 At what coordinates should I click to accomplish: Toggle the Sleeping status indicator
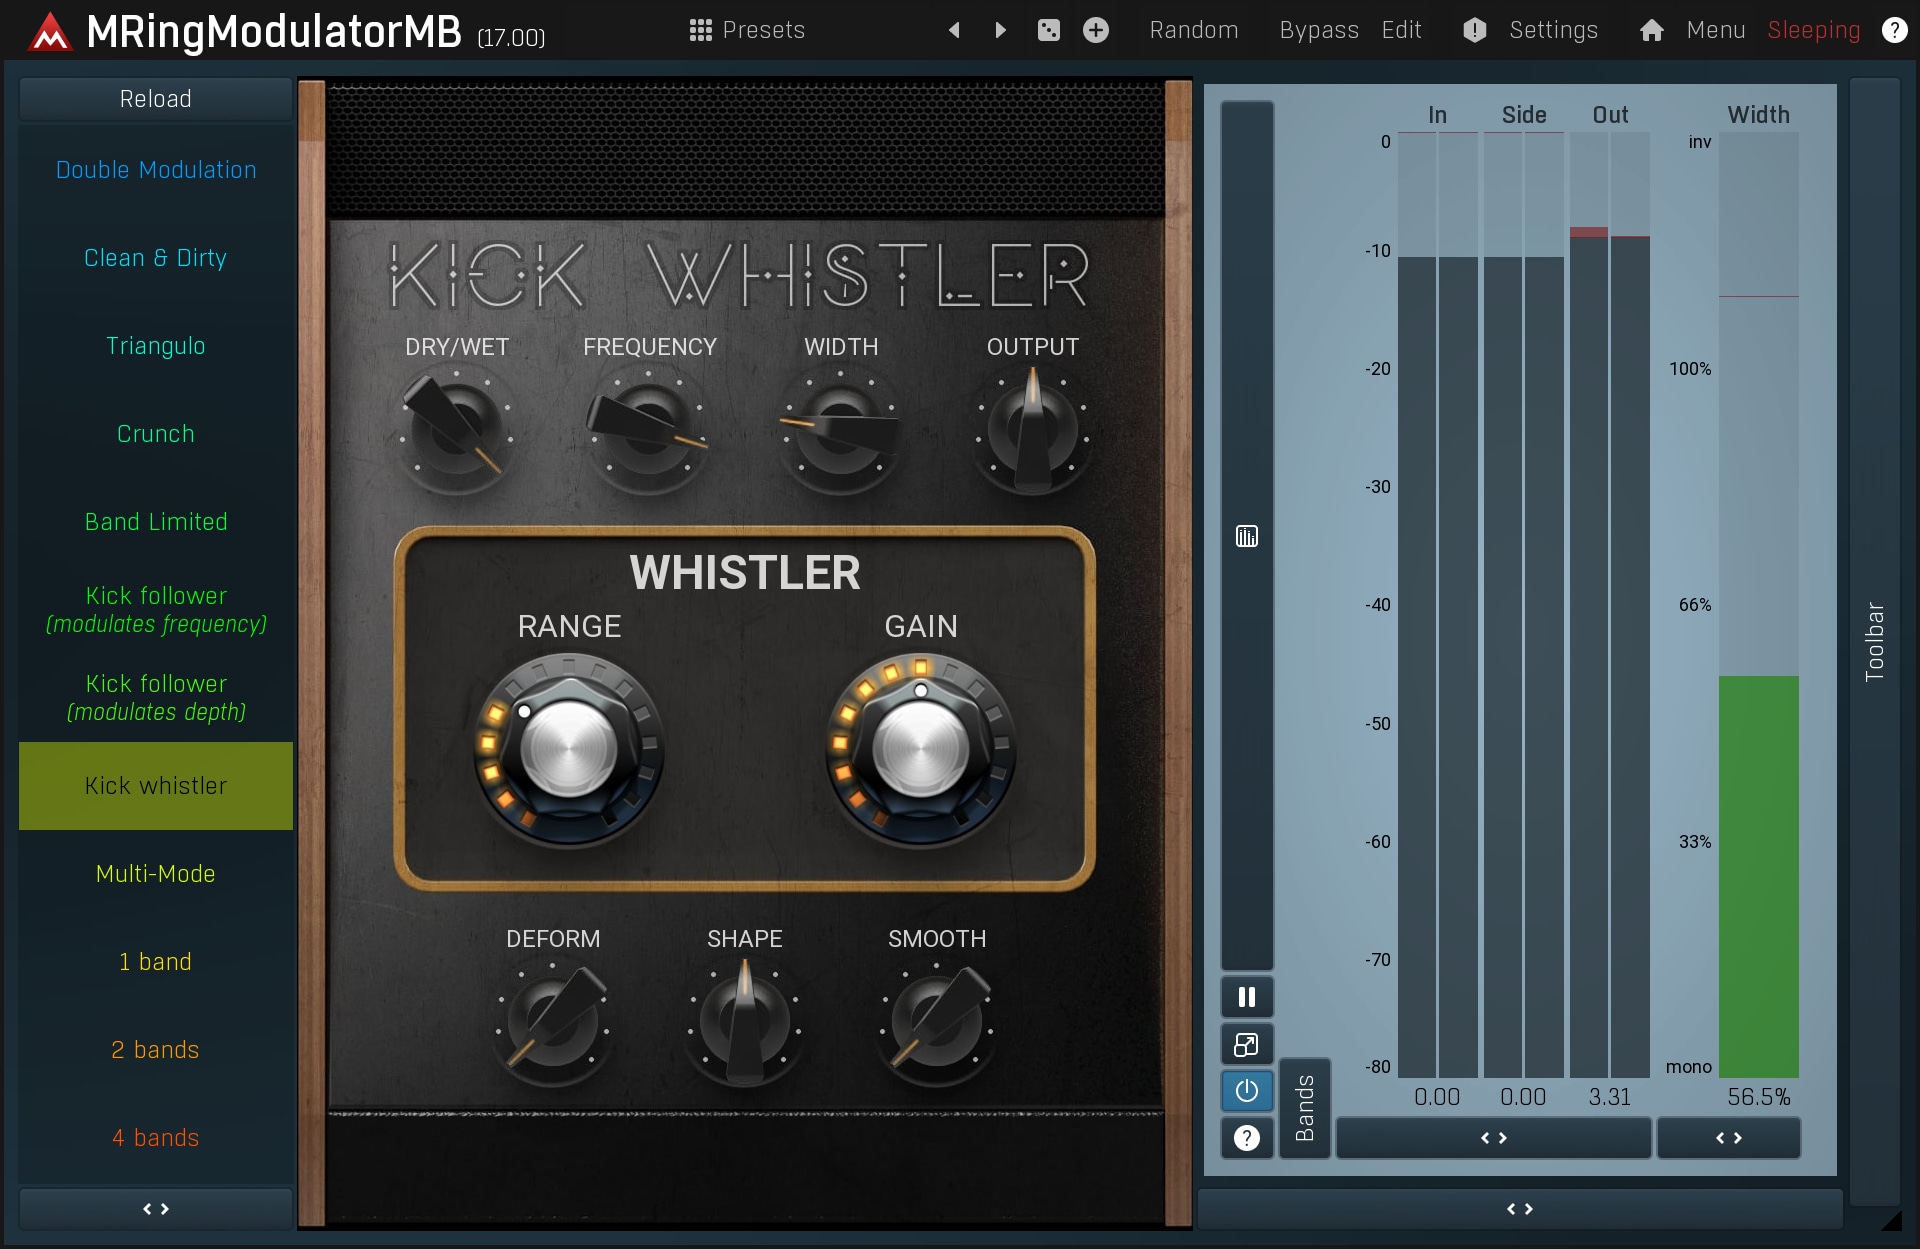(x=1813, y=30)
